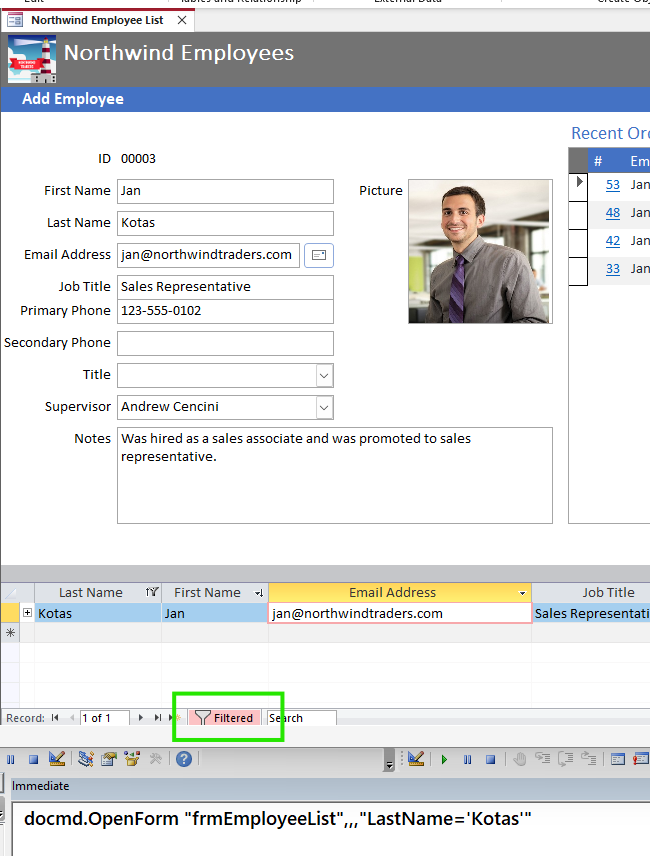
Task: Open recent order number 53
Action: [x=613, y=185]
